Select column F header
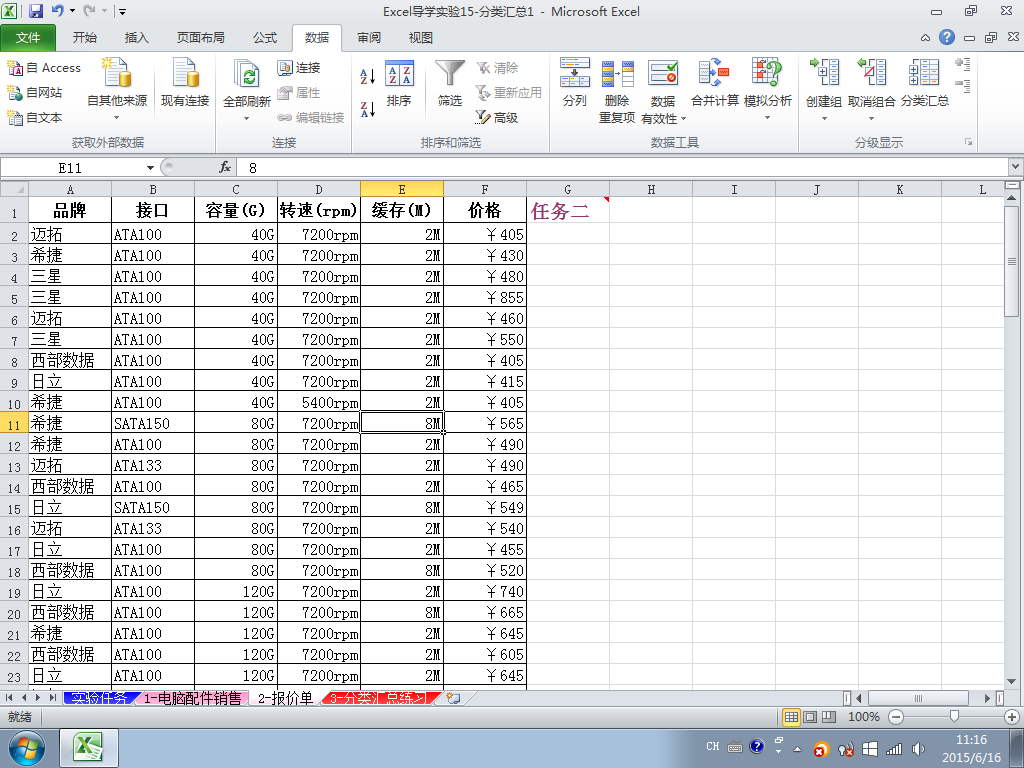The image size is (1024, 768). [485, 189]
